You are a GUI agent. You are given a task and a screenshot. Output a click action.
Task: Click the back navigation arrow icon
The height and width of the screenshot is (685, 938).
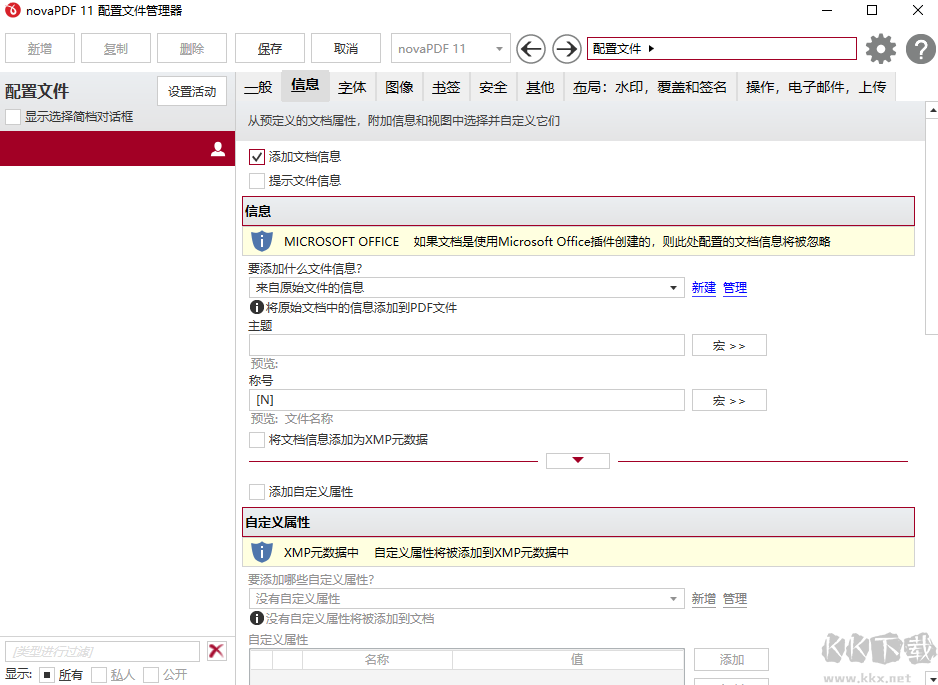531,48
